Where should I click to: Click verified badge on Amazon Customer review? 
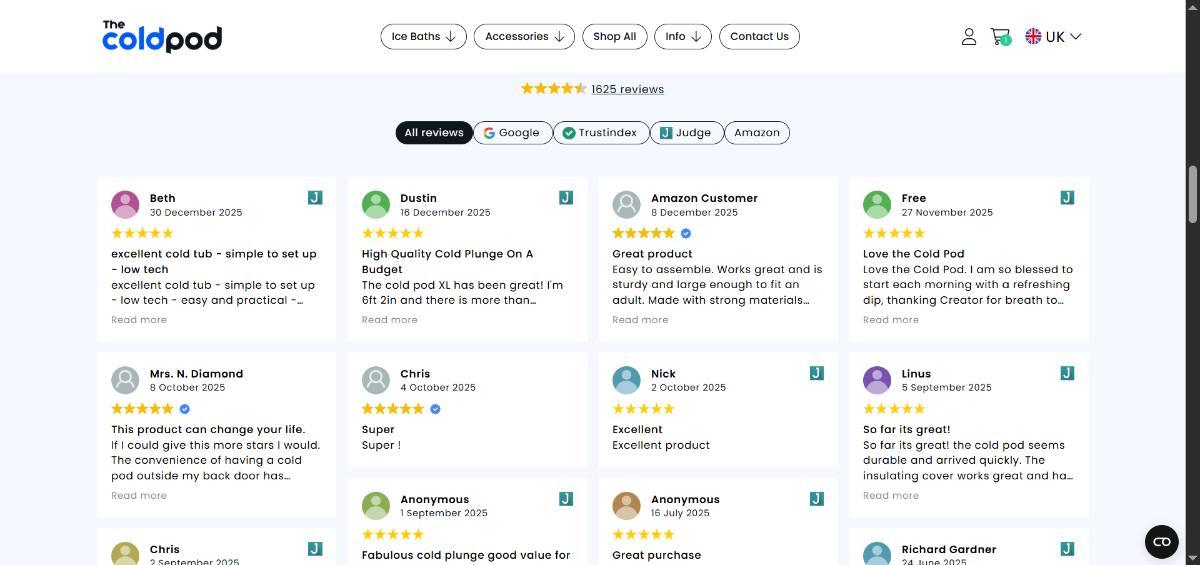[686, 233]
